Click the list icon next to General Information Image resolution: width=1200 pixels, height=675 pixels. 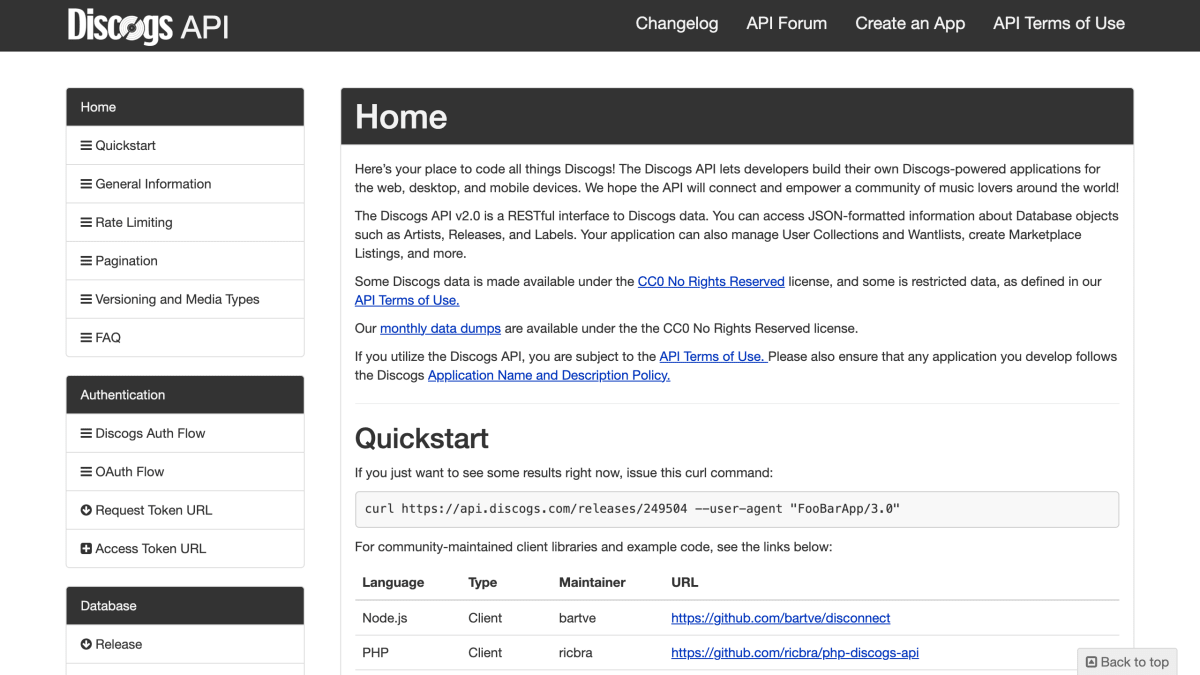pos(86,184)
